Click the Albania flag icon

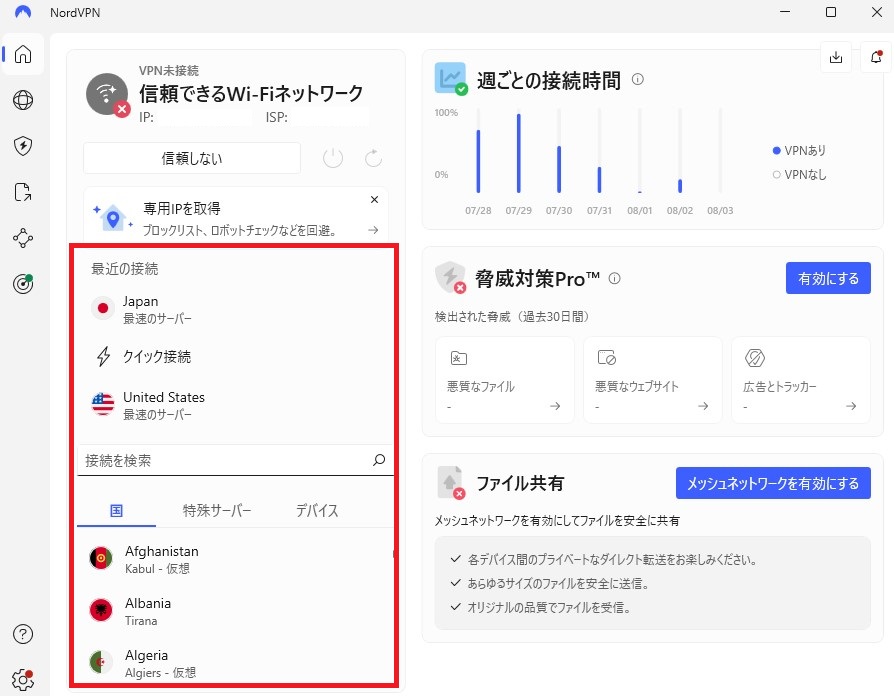tap(101, 610)
